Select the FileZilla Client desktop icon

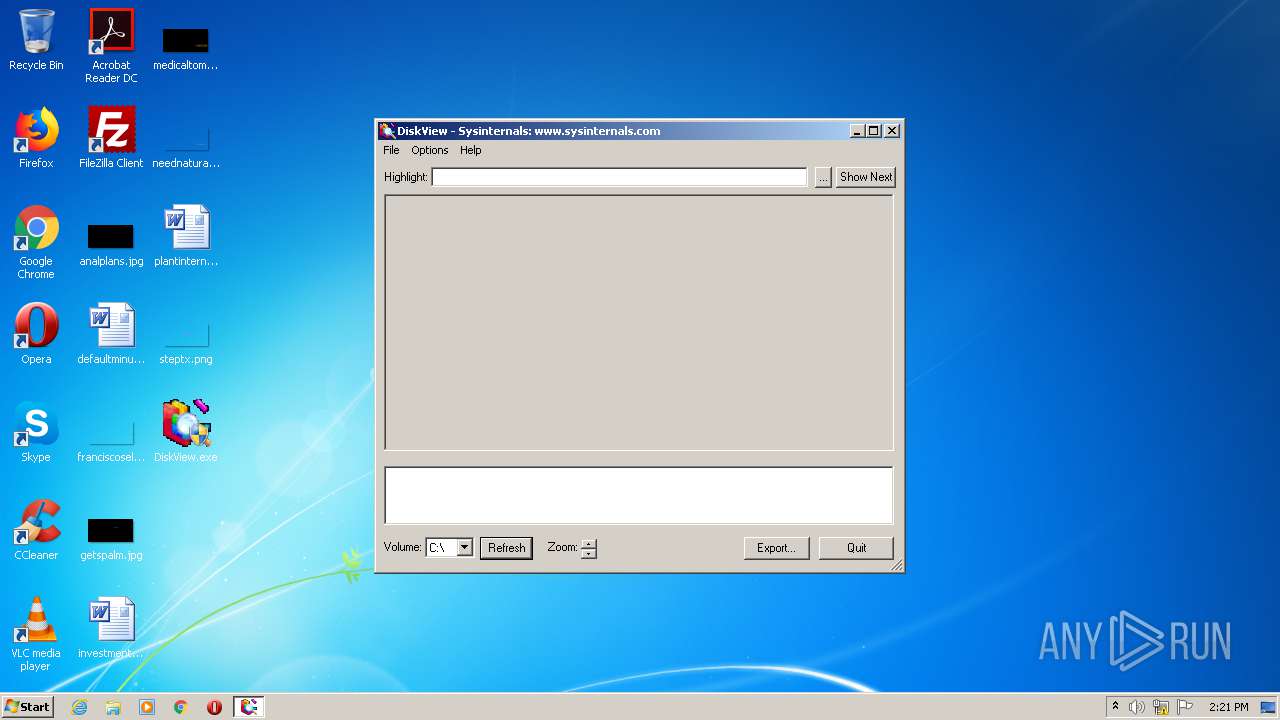coord(111,138)
